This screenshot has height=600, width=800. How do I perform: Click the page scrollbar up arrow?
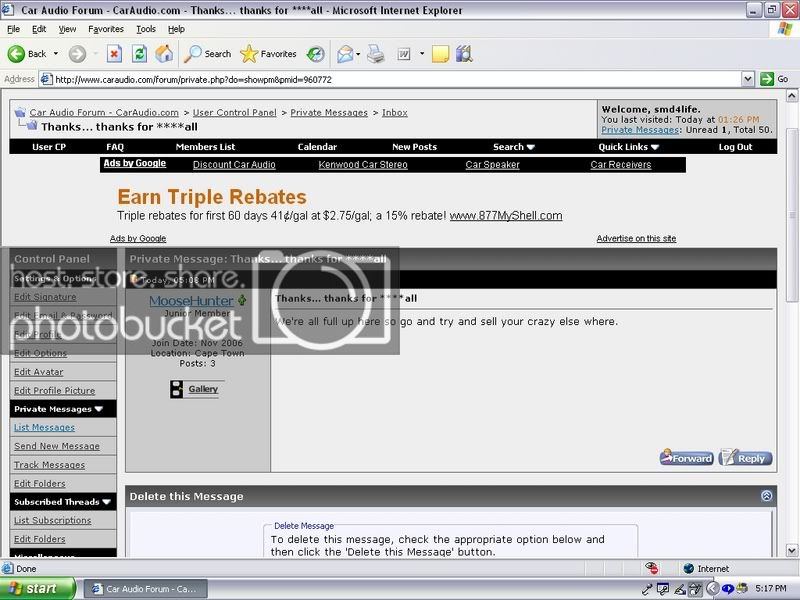coord(791,95)
